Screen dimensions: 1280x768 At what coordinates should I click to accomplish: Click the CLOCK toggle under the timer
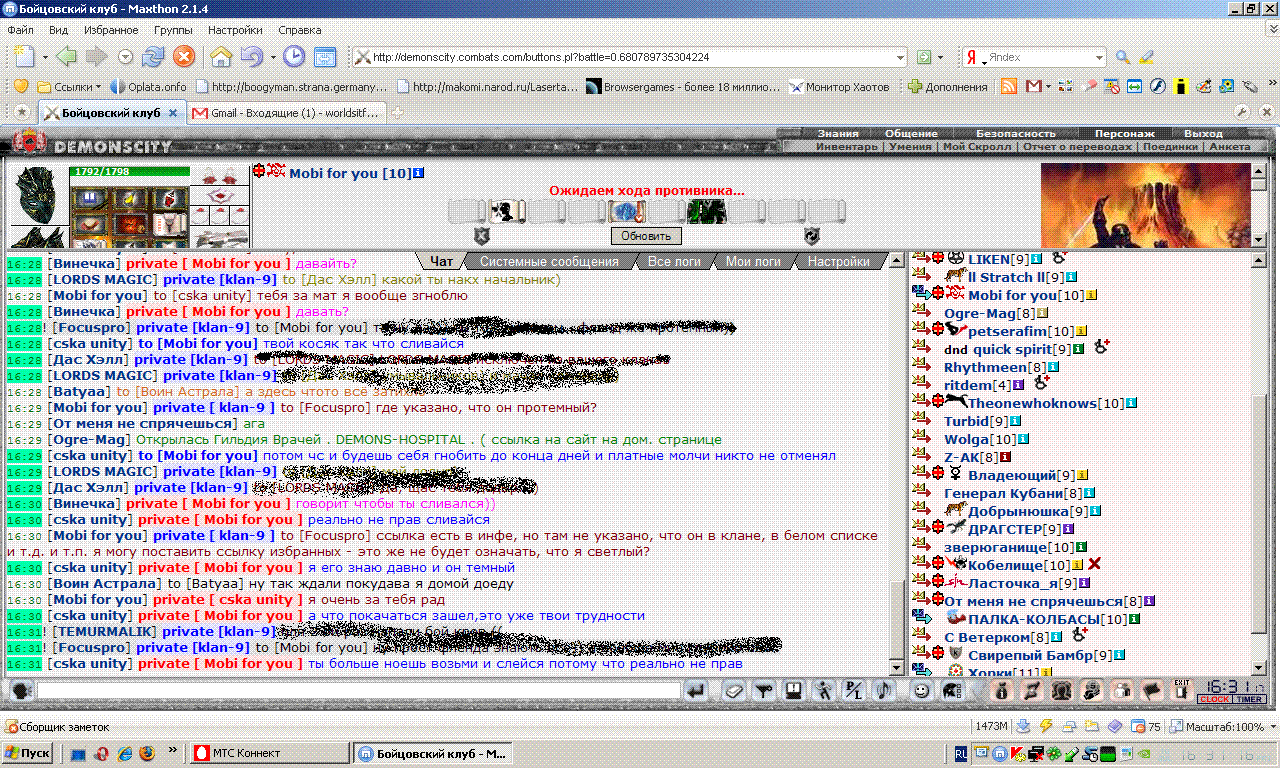pyautogui.click(x=1214, y=699)
